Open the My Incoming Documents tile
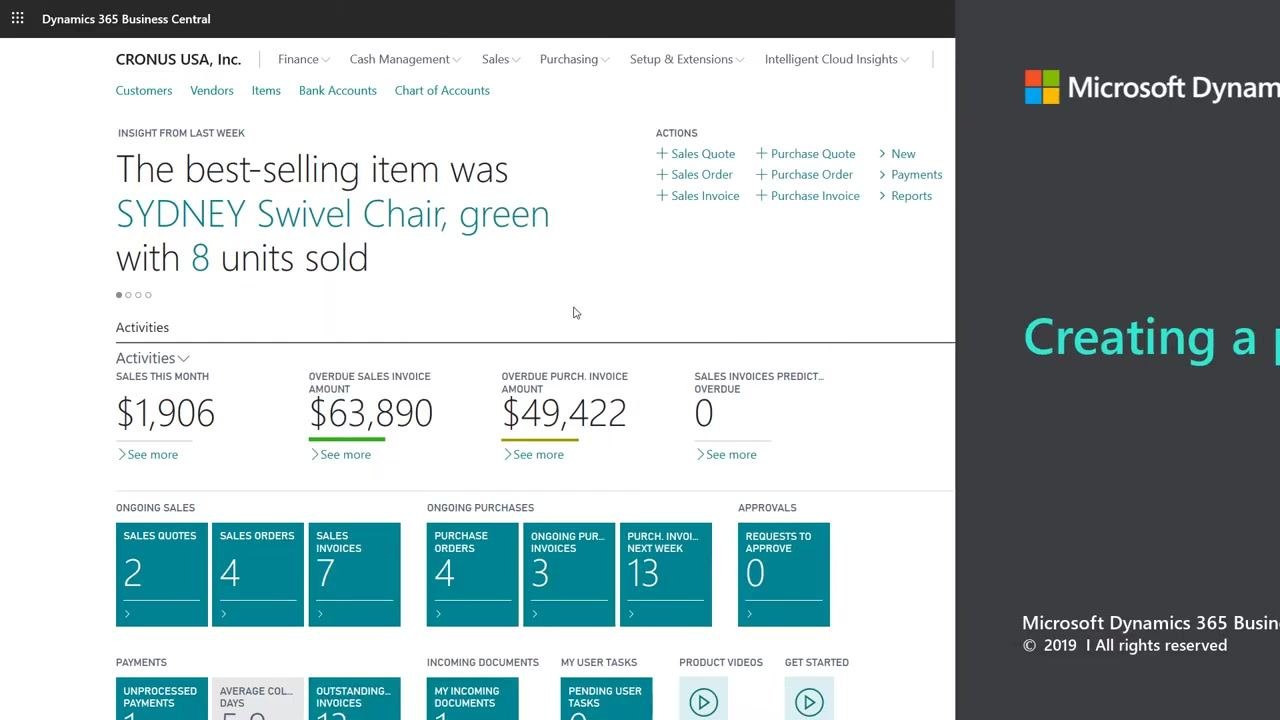Image resolution: width=1280 pixels, height=720 pixels. pyautogui.click(x=473, y=699)
